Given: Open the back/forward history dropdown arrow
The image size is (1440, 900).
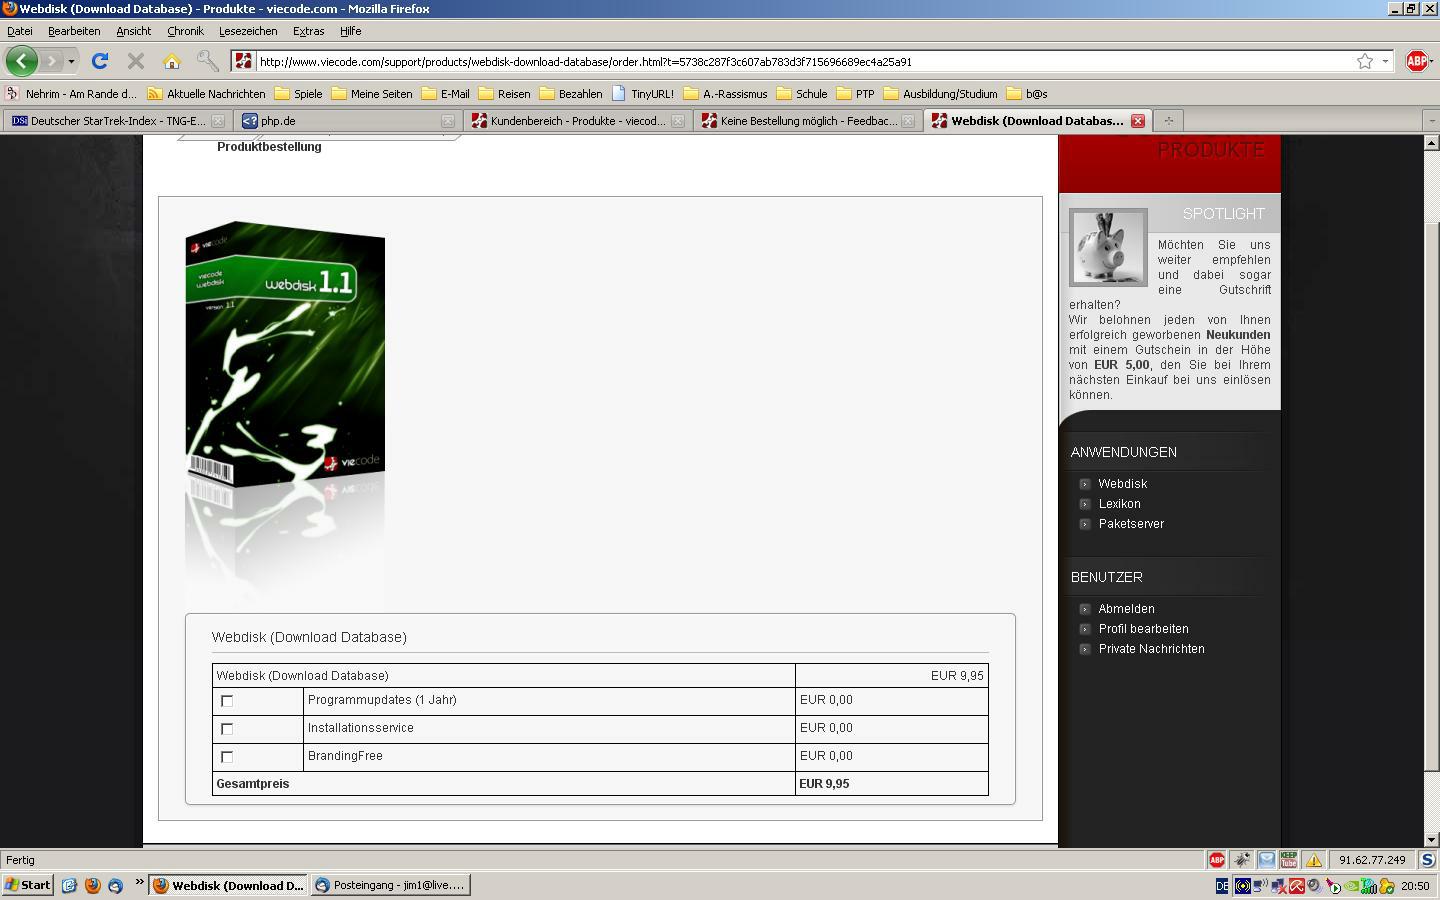Looking at the screenshot, I should pyautogui.click(x=71, y=62).
